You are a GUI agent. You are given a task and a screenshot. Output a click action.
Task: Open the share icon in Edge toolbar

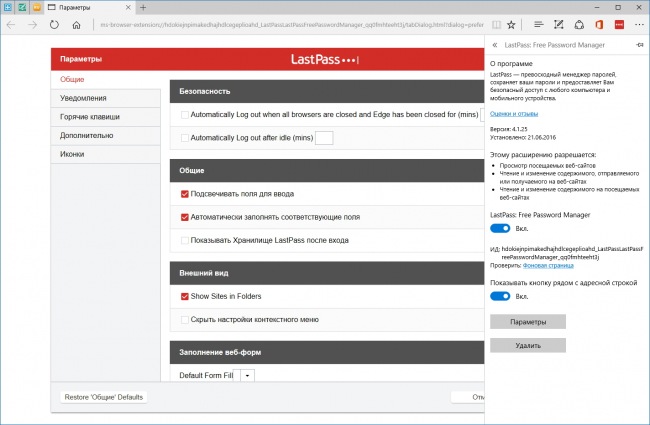click(579, 25)
